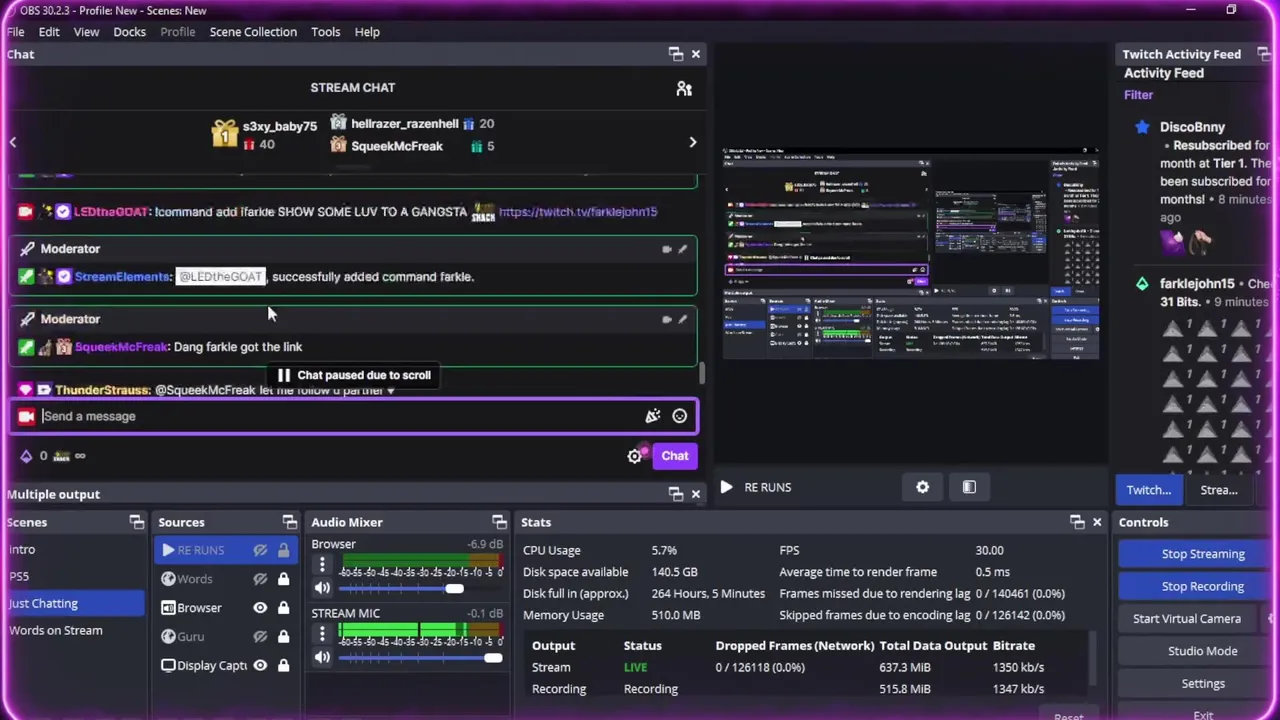The width and height of the screenshot is (1280, 720).
Task: Click pencil icon on StreamElements moderator message
Action: tap(683, 249)
